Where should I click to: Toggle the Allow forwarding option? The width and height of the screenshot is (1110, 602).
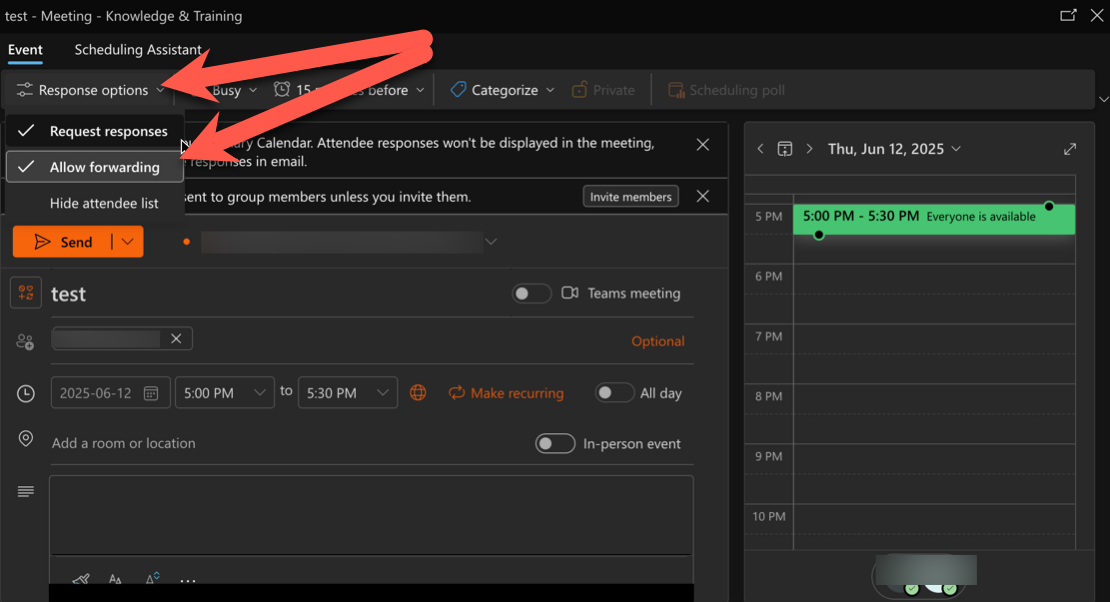pos(95,167)
